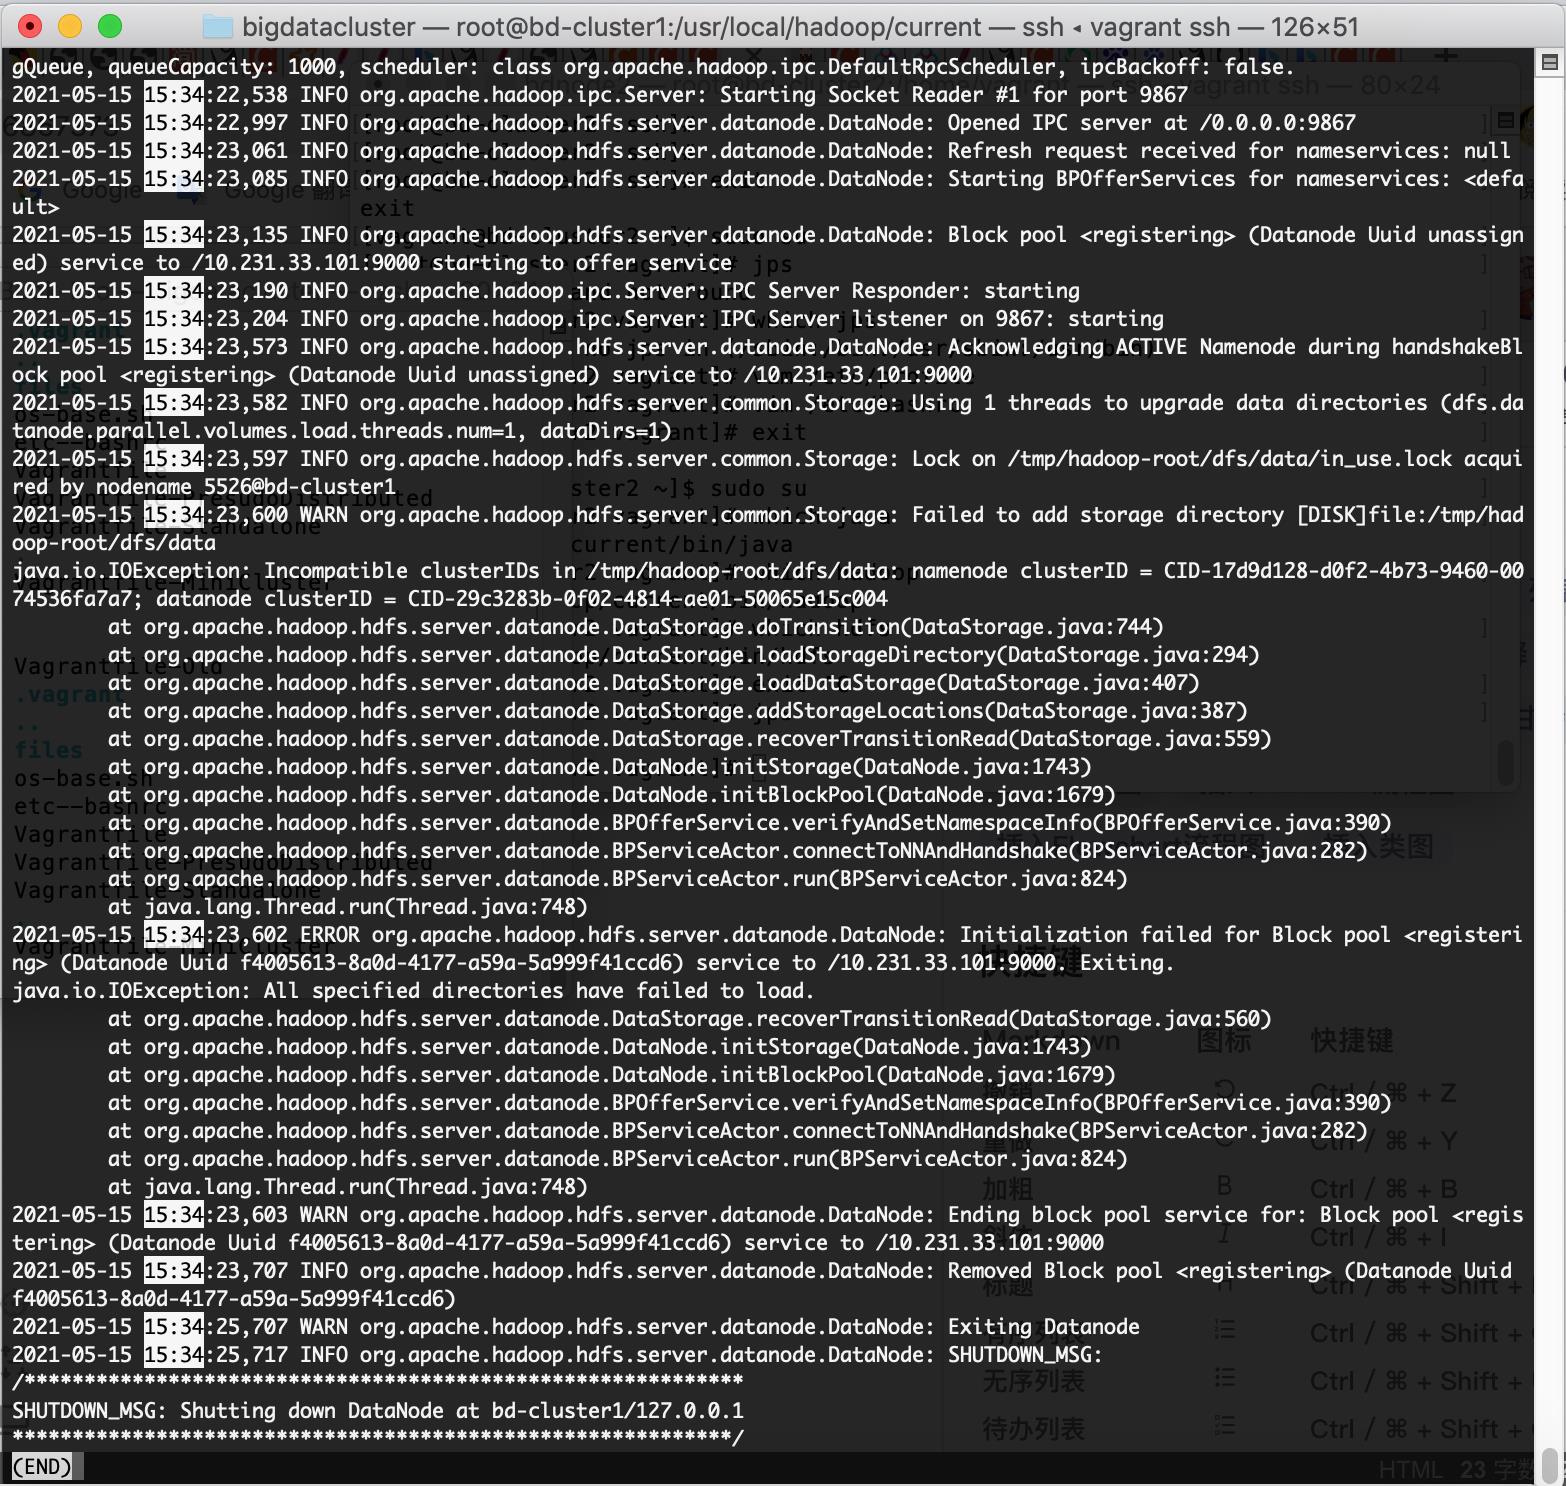Click the ERROR level word in the 15:34:23,602 line

(330, 935)
